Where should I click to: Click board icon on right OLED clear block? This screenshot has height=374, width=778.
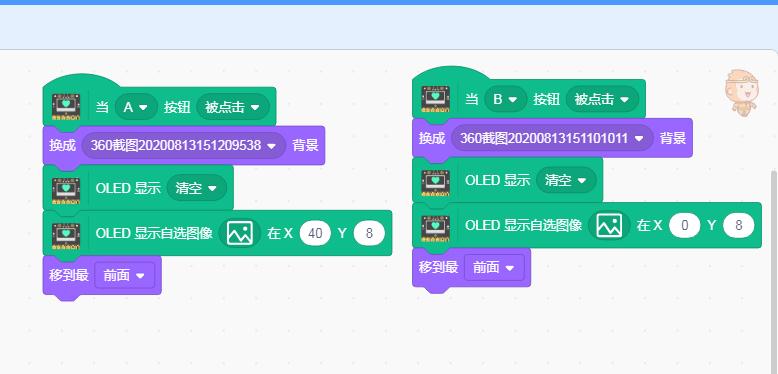435,181
